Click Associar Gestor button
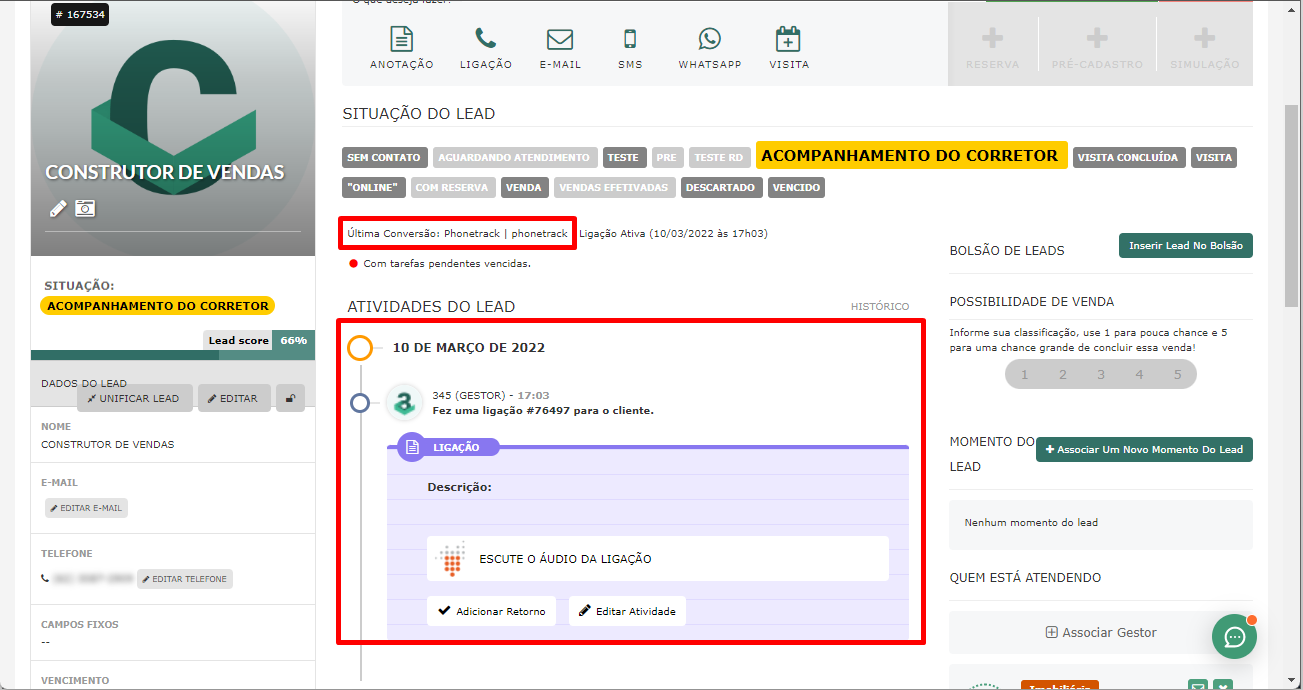This screenshot has width=1303, height=690. 1101,632
